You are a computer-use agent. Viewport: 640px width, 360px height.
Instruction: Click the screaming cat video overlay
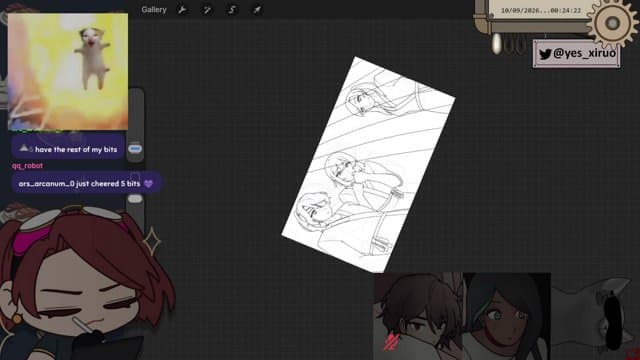coord(68,72)
